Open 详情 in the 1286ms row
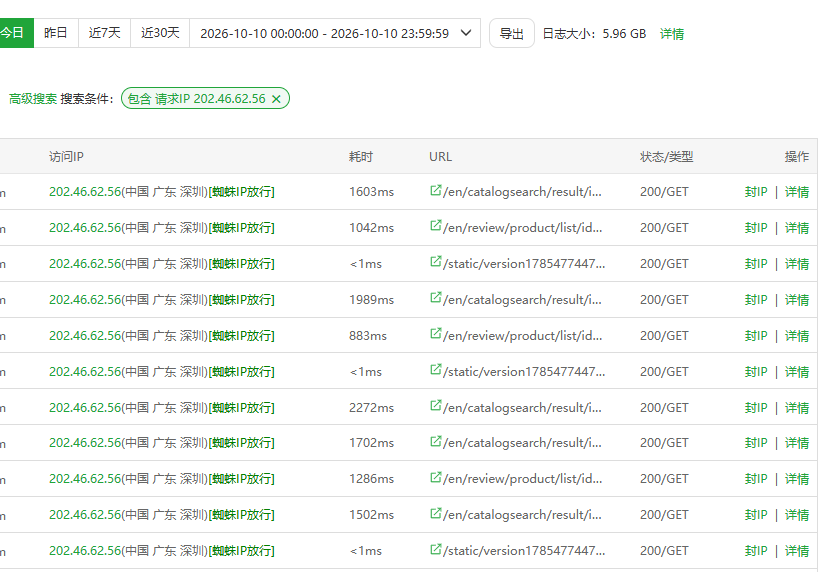This screenshot has width=822, height=572. coord(797,479)
